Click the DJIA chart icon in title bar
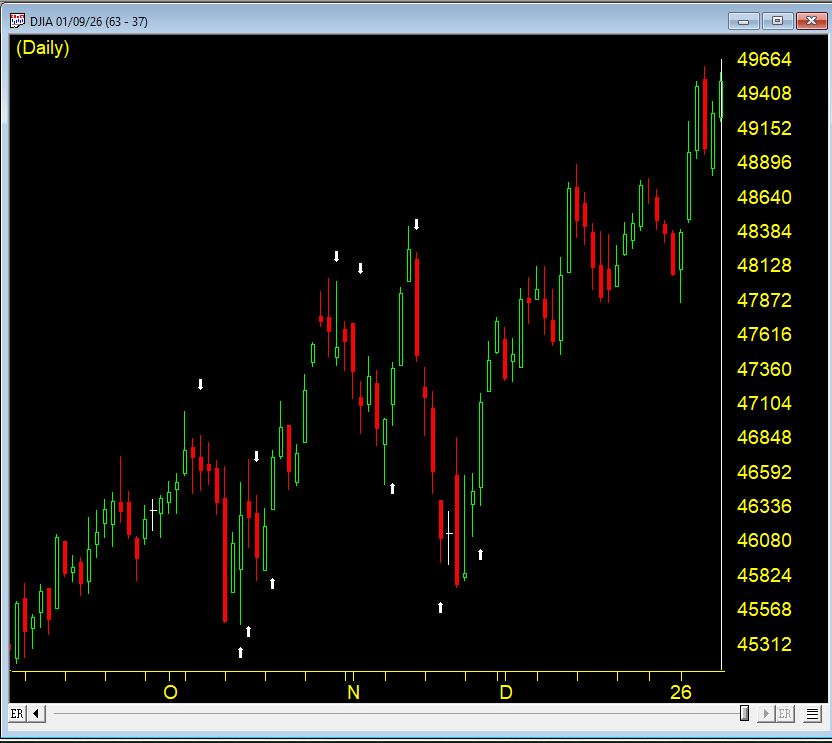Screen dimensions: 832x743 click(17, 21)
